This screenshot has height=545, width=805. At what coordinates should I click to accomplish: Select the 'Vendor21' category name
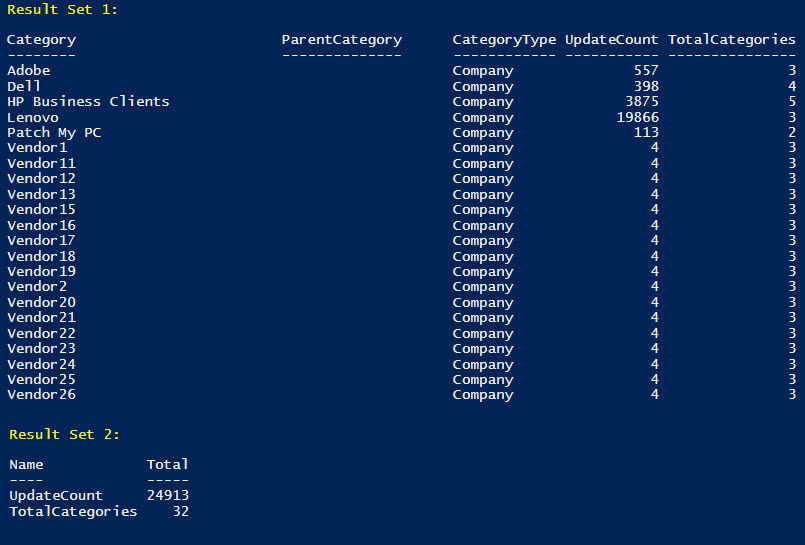(x=41, y=317)
